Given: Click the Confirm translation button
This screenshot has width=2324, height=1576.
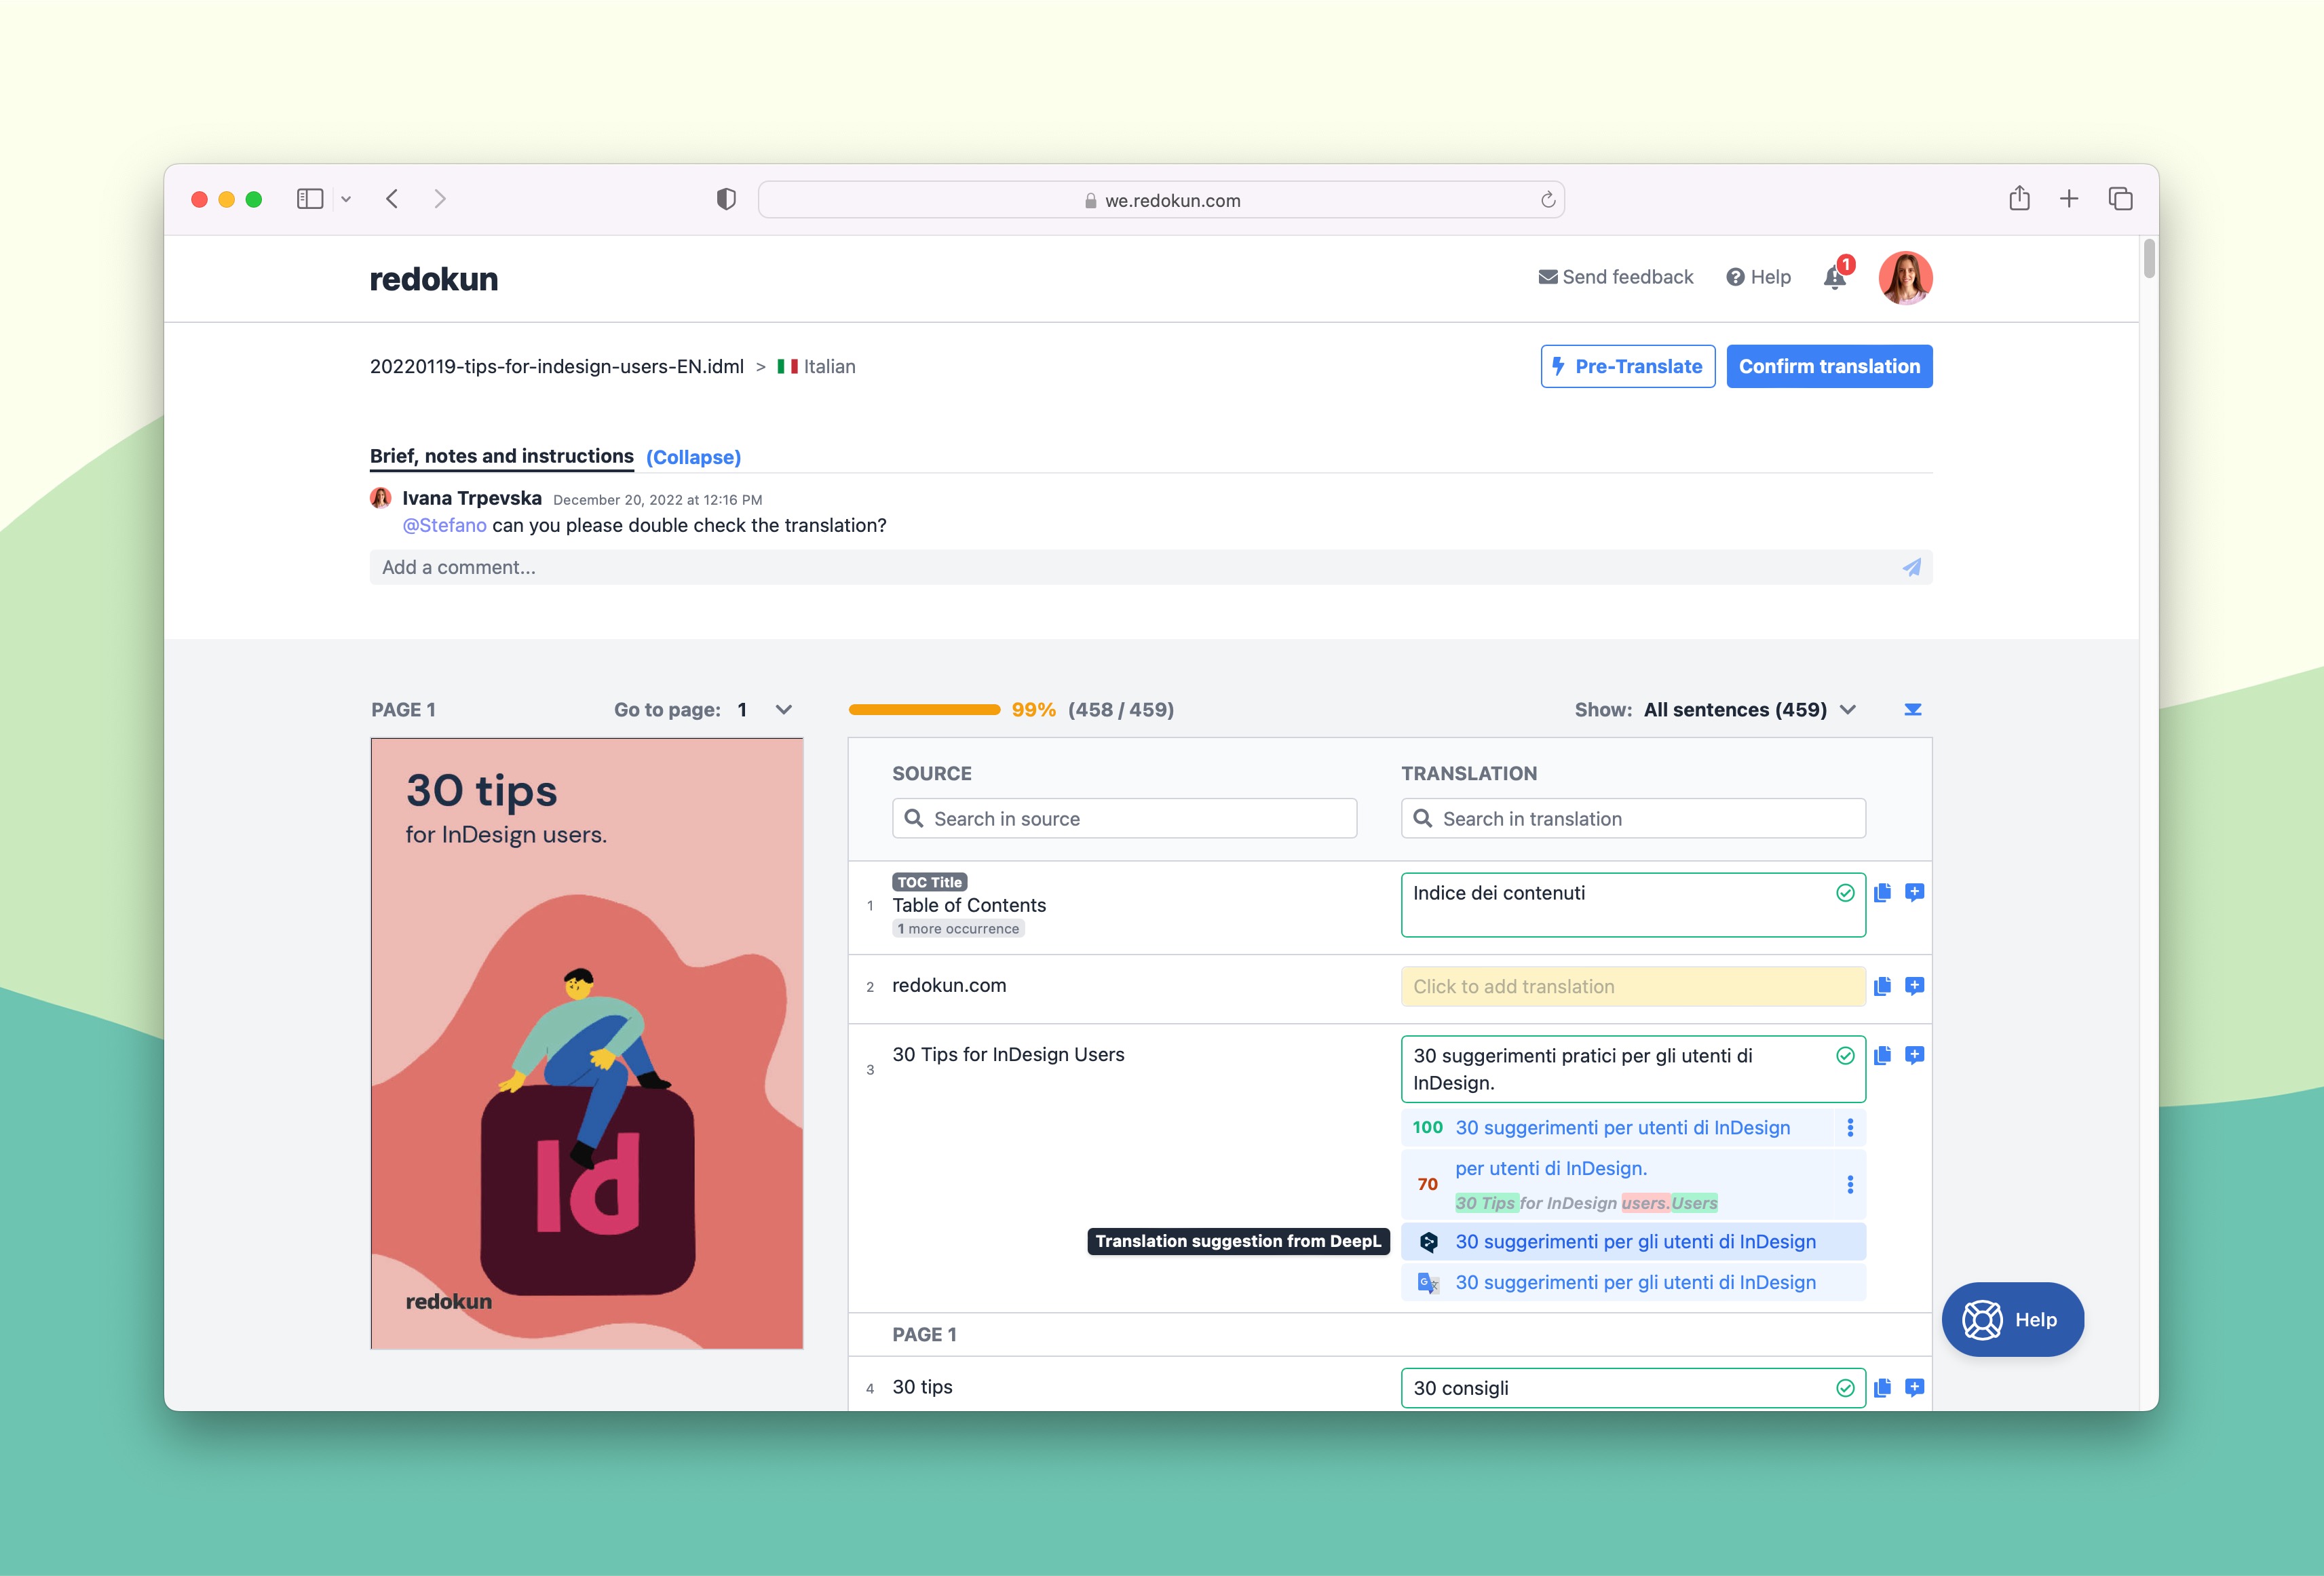Looking at the screenshot, I should [1829, 366].
